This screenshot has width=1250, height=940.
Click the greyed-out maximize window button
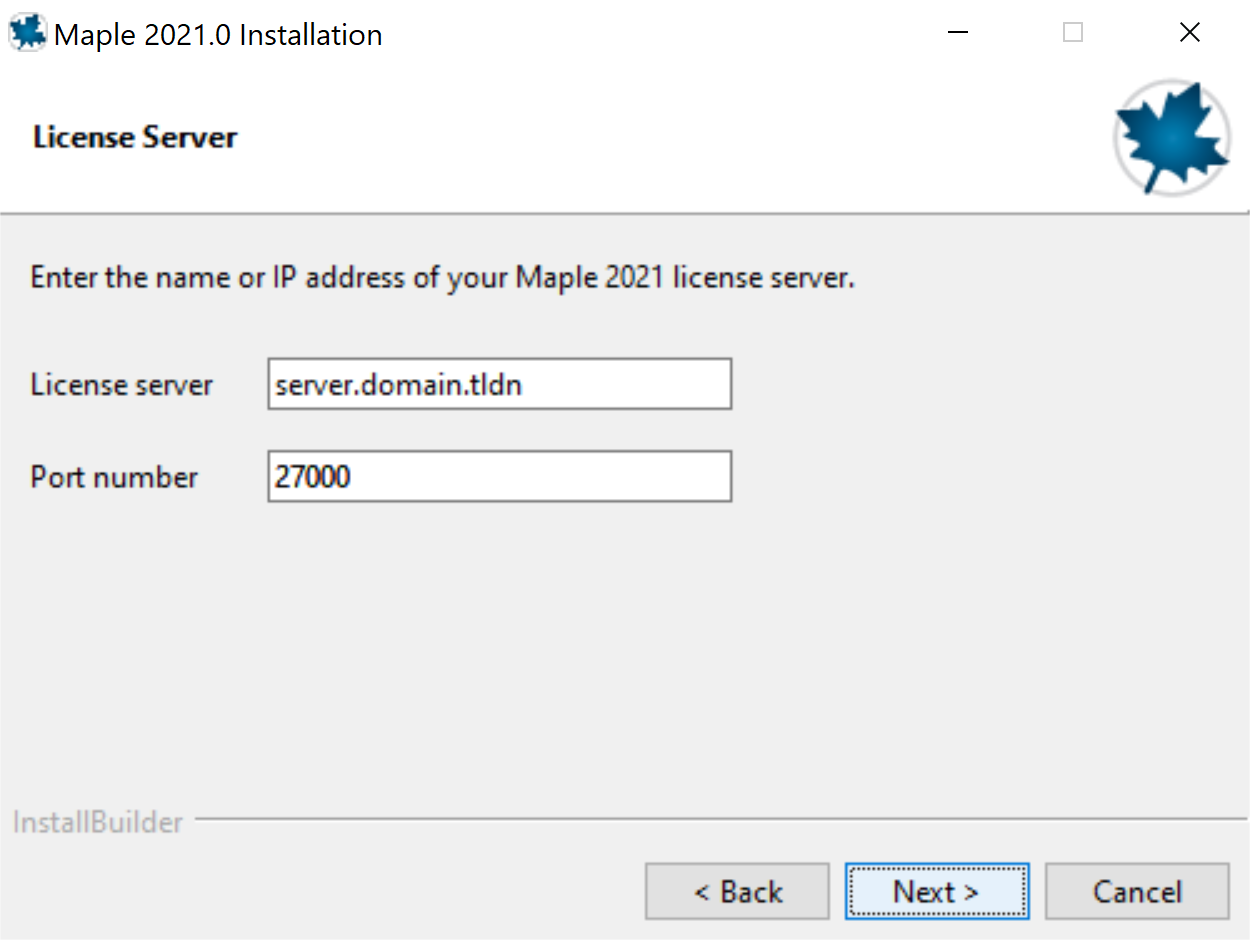point(1073,33)
